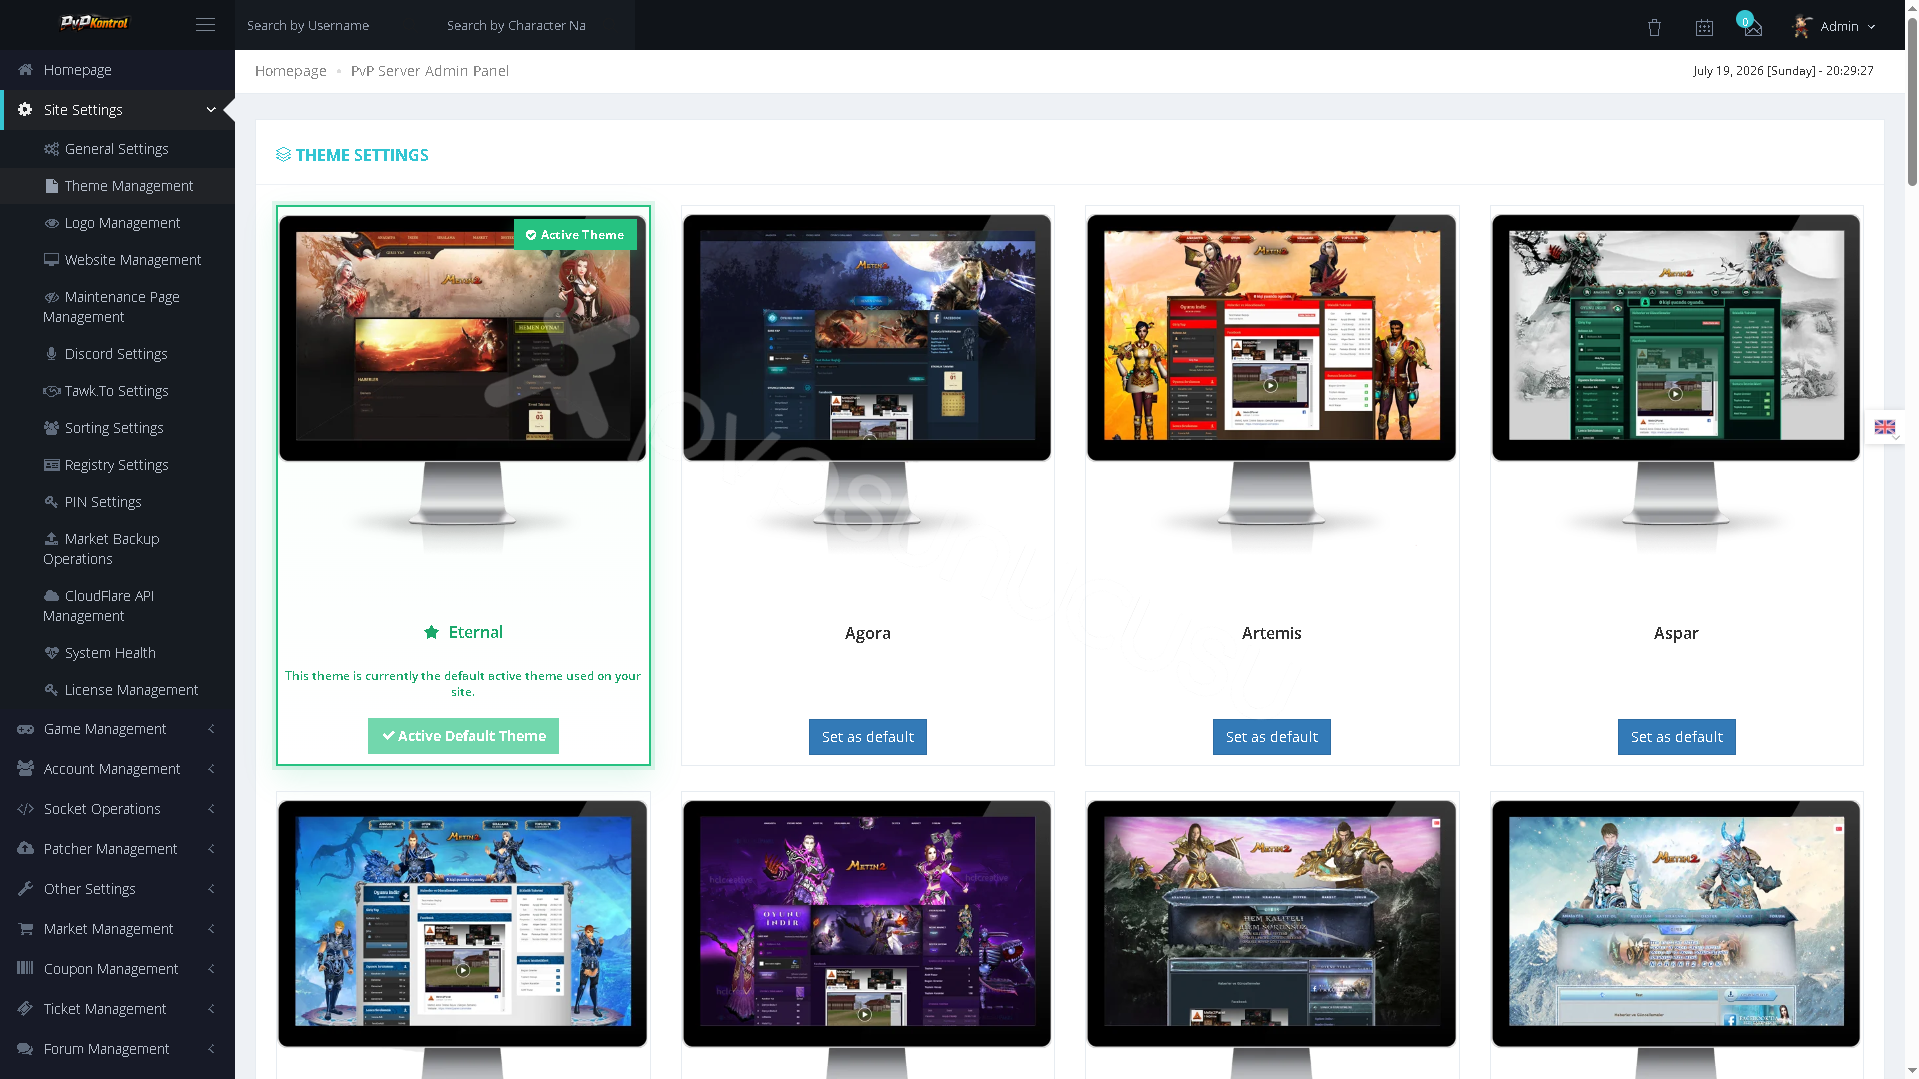Click the Ticket Management ticket icon
This screenshot has width=1919, height=1079.
[25, 1009]
